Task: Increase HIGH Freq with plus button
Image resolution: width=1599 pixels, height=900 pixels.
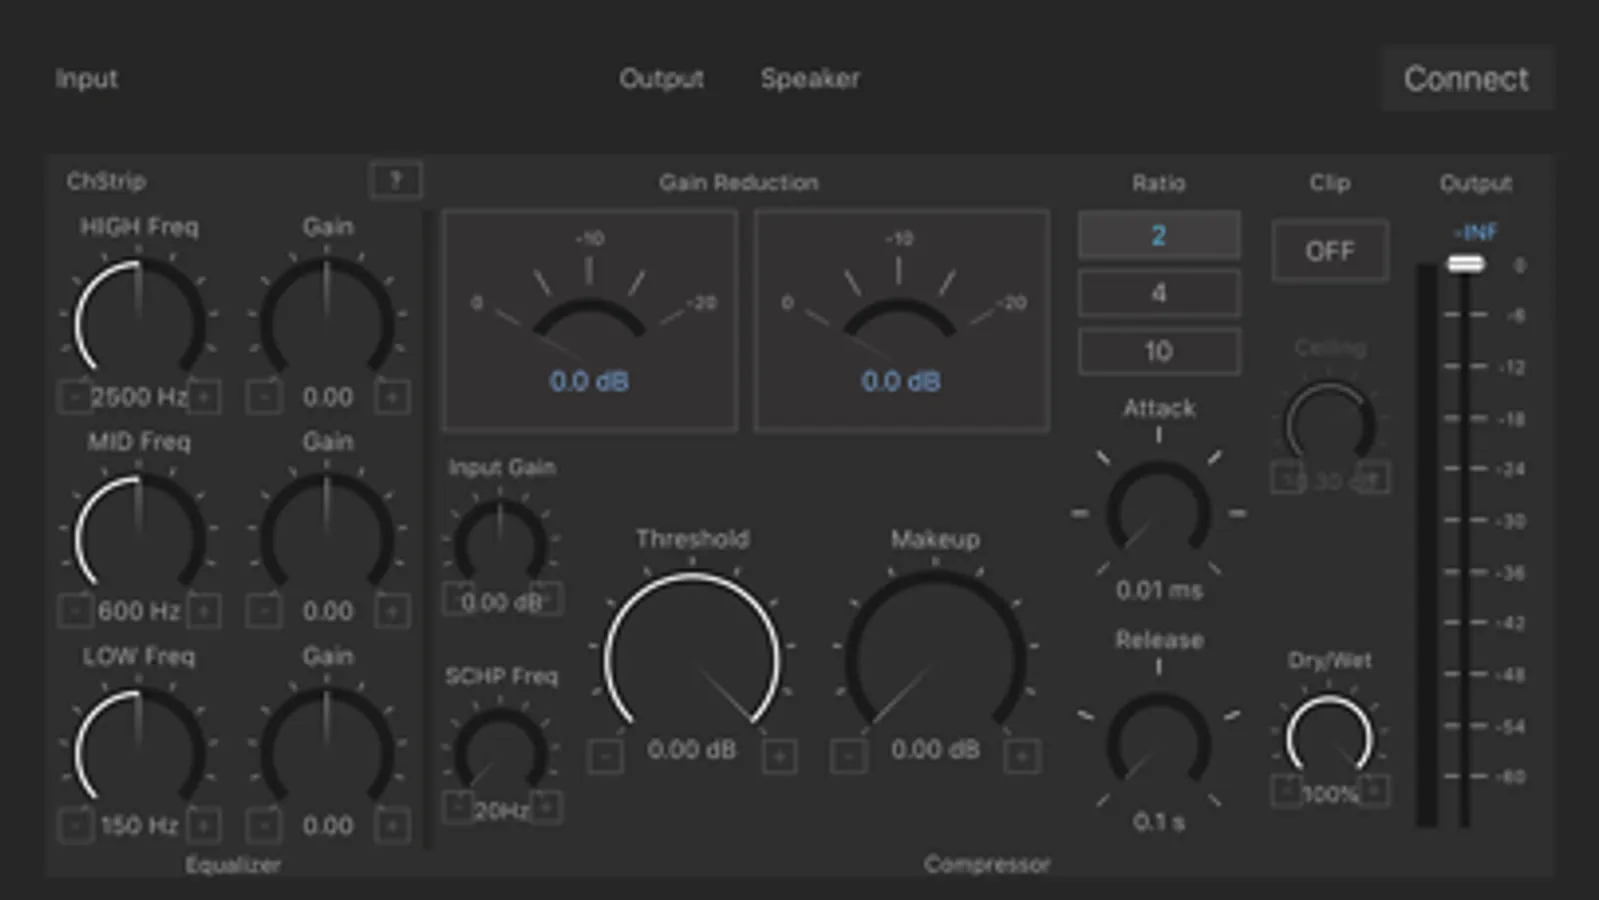Action: (x=204, y=397)
